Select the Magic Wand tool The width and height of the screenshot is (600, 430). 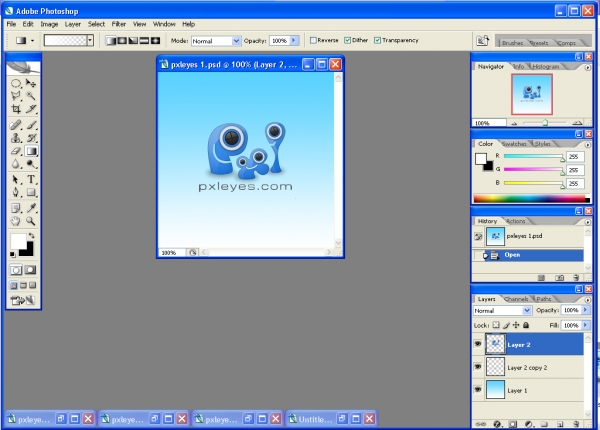(x=31, y=96)
